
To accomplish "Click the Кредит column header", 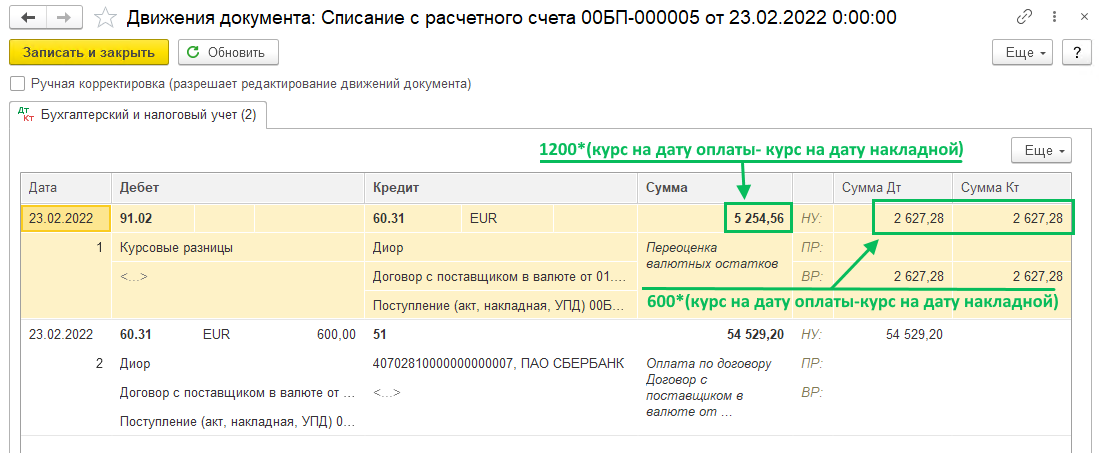I will click(x=500, y=187).
